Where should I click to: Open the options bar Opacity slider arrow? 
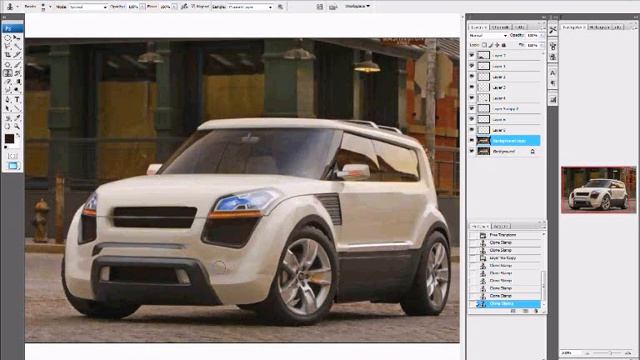[142, 7]
